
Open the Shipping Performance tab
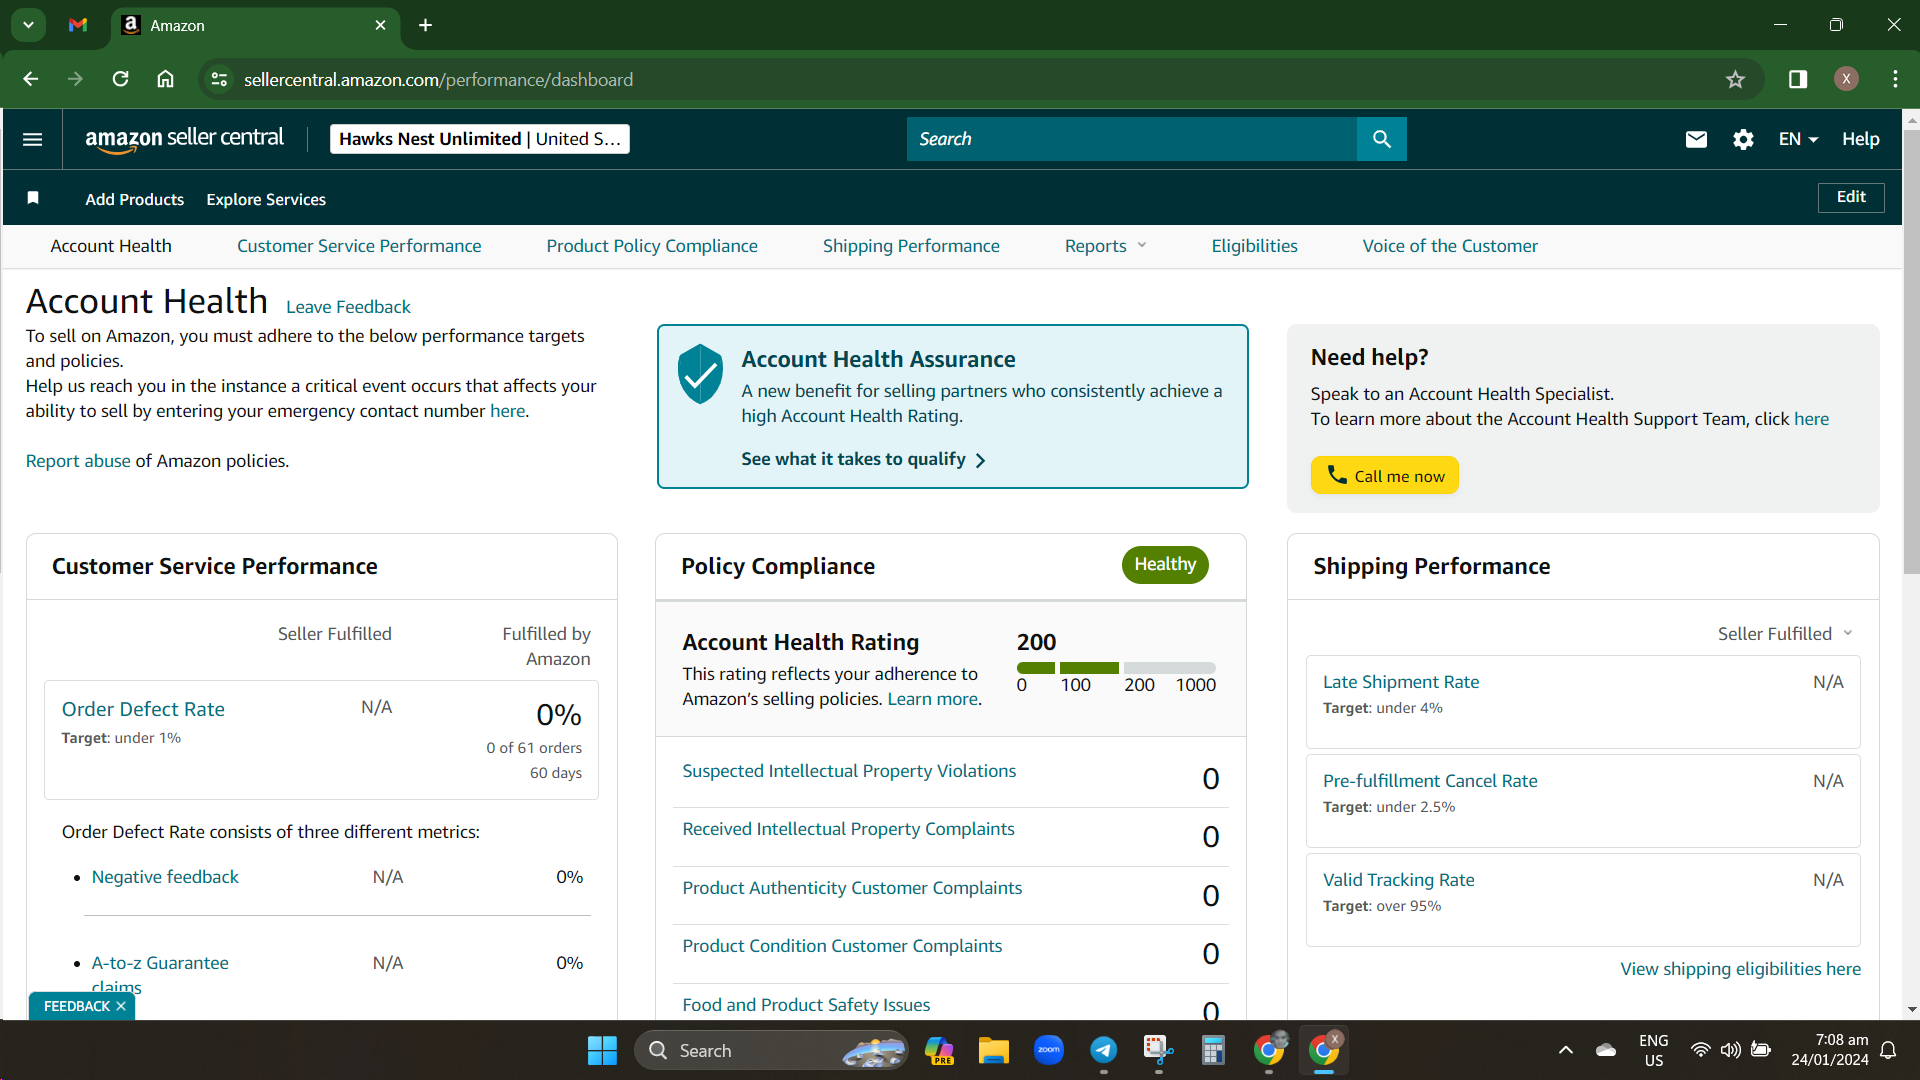[911, 246]
